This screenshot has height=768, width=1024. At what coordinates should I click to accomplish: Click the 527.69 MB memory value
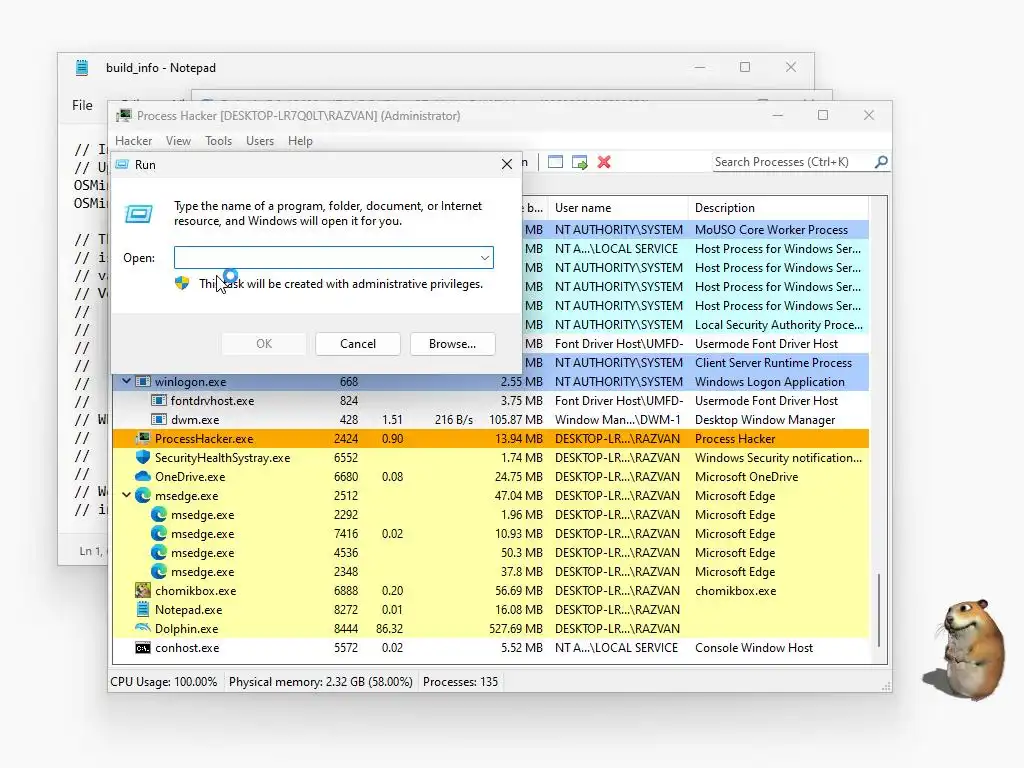(516, 628)
